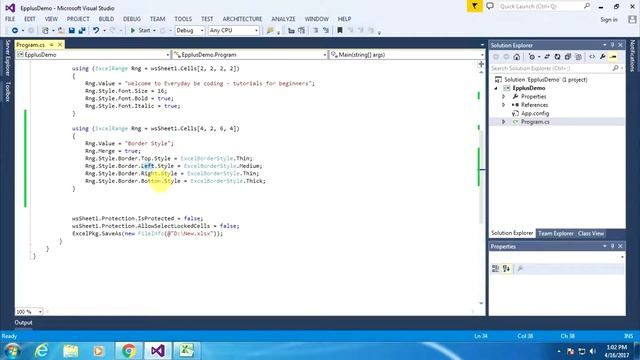Click the Sign in link
This screenshot has width=640, height=360.
click(609, 20)
